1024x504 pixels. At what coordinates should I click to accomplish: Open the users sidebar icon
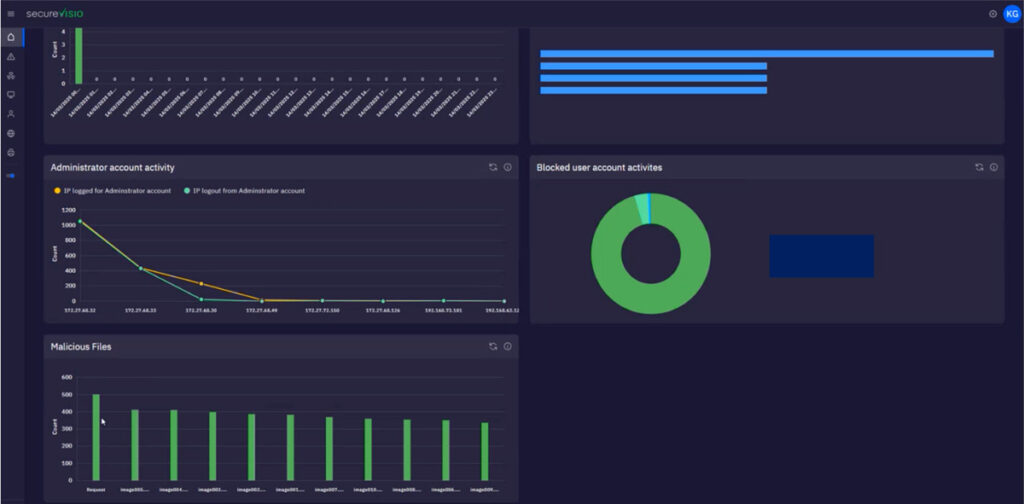tap(10, 114)
